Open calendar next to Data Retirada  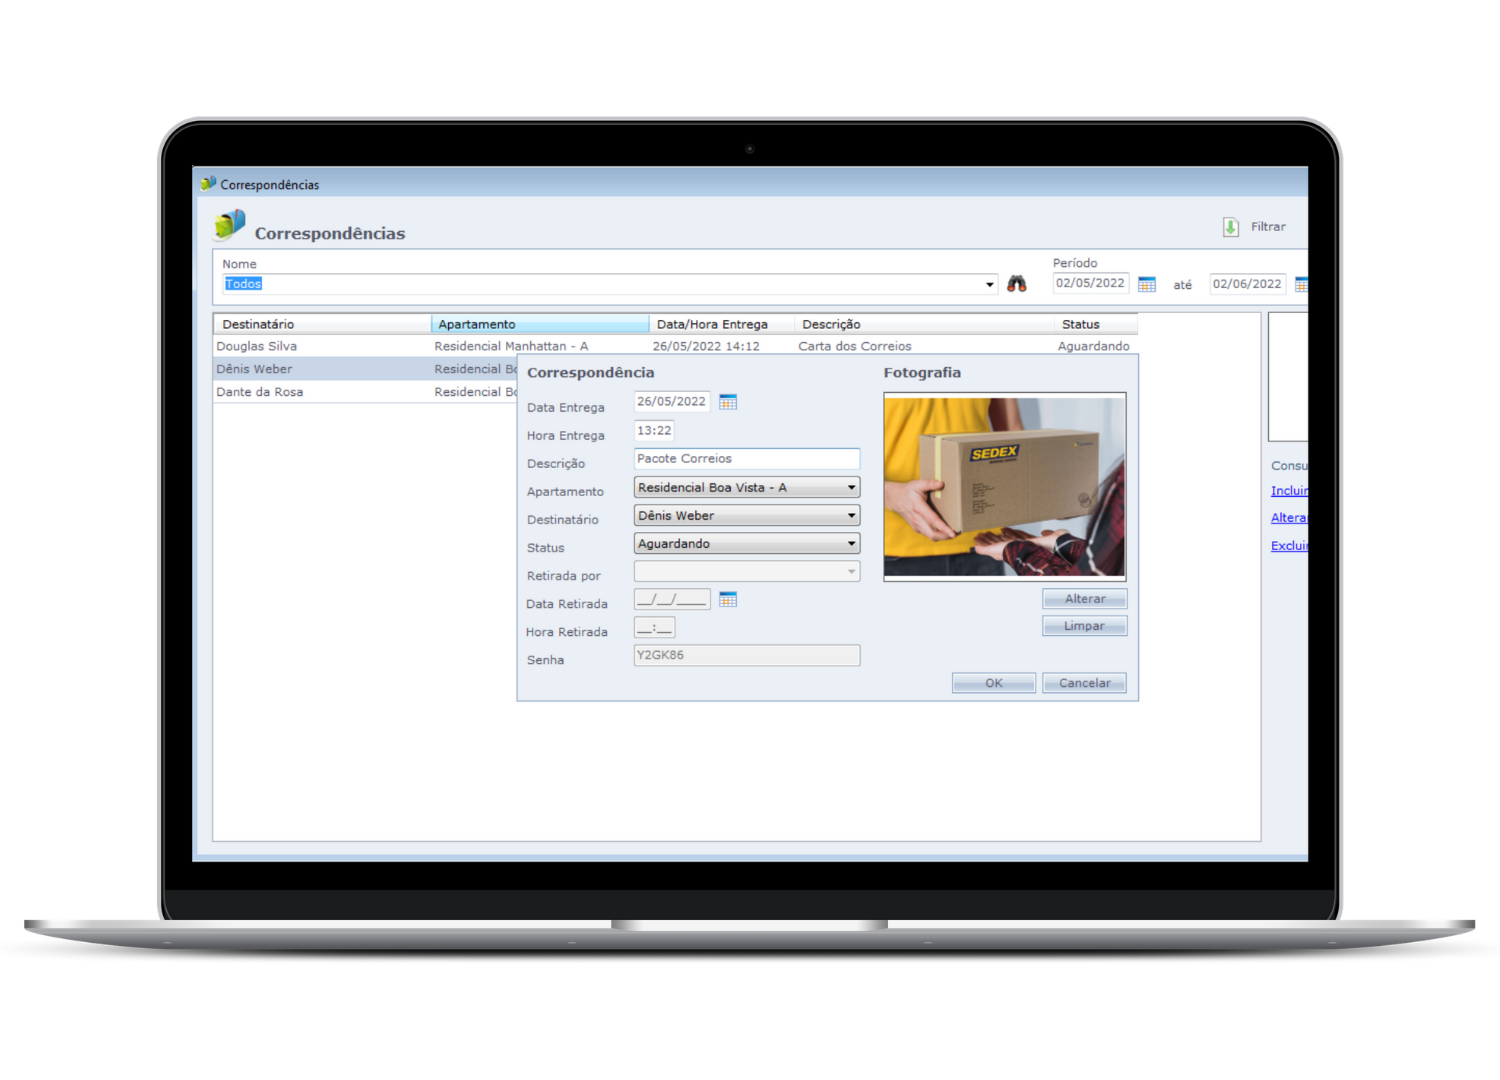728,600
